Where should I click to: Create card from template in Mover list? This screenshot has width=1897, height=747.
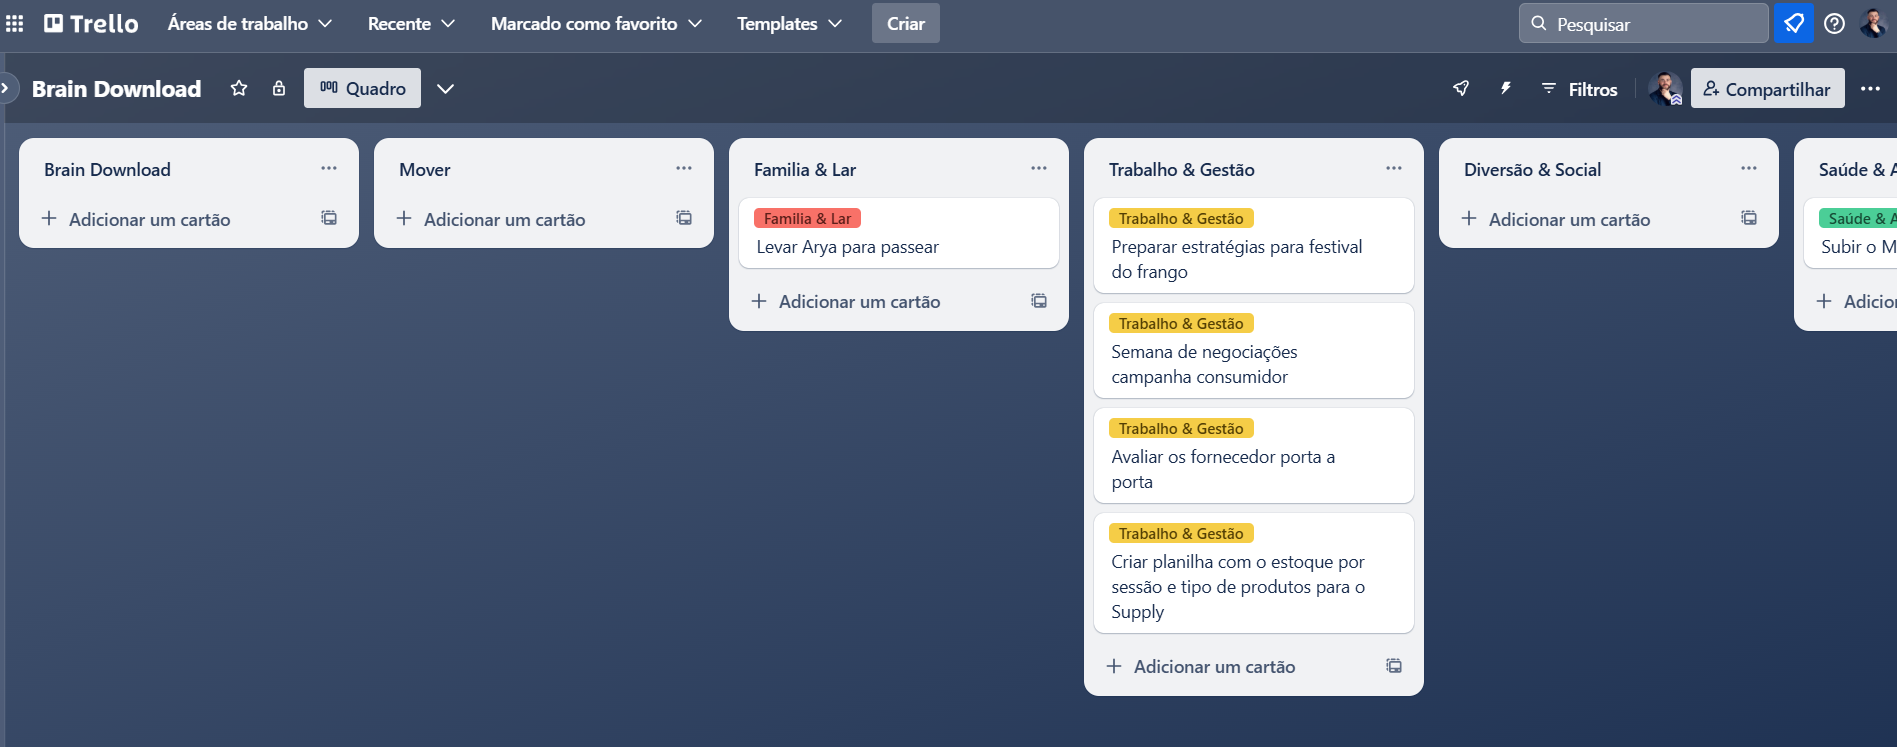click(x=684, y=218)
